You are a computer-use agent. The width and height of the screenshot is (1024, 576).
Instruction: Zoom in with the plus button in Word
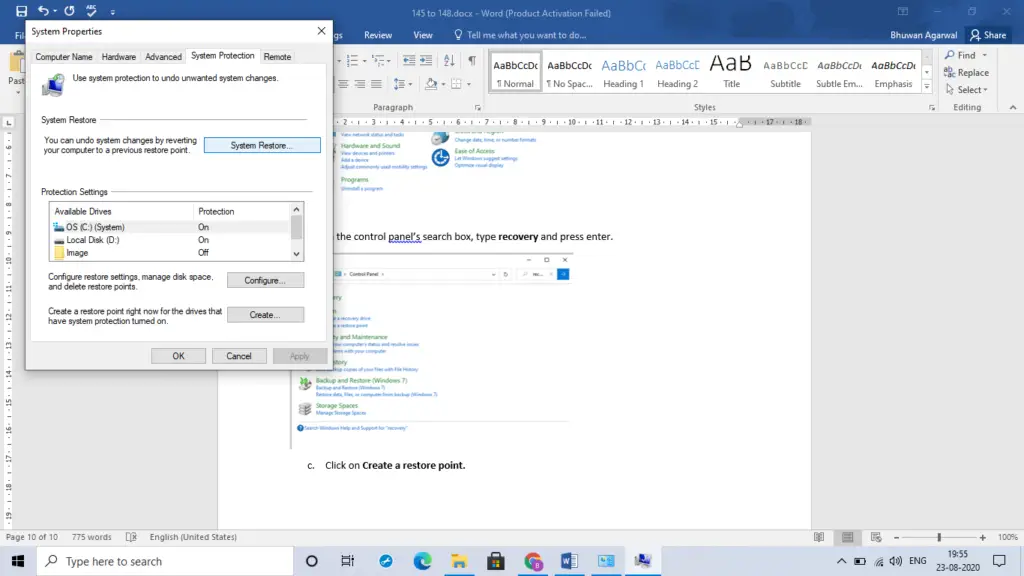tap(983, 537)
